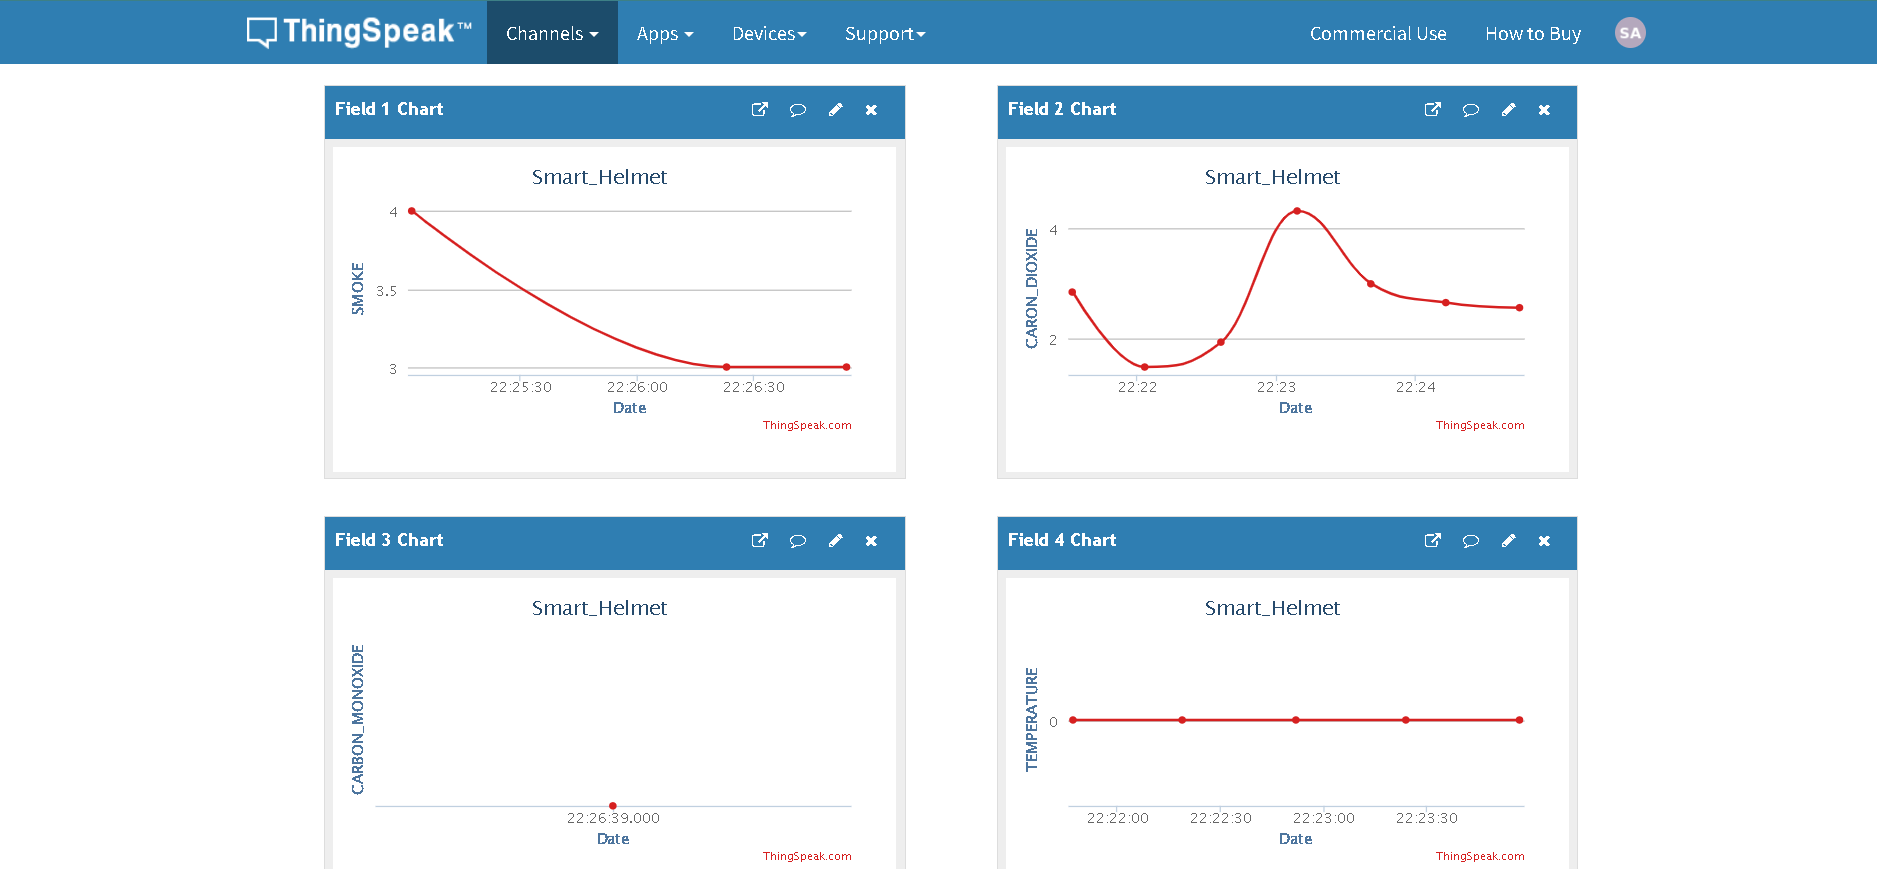Open the Apps dropdown menu
1877x869 pixels.
click(x=664, y=33)
